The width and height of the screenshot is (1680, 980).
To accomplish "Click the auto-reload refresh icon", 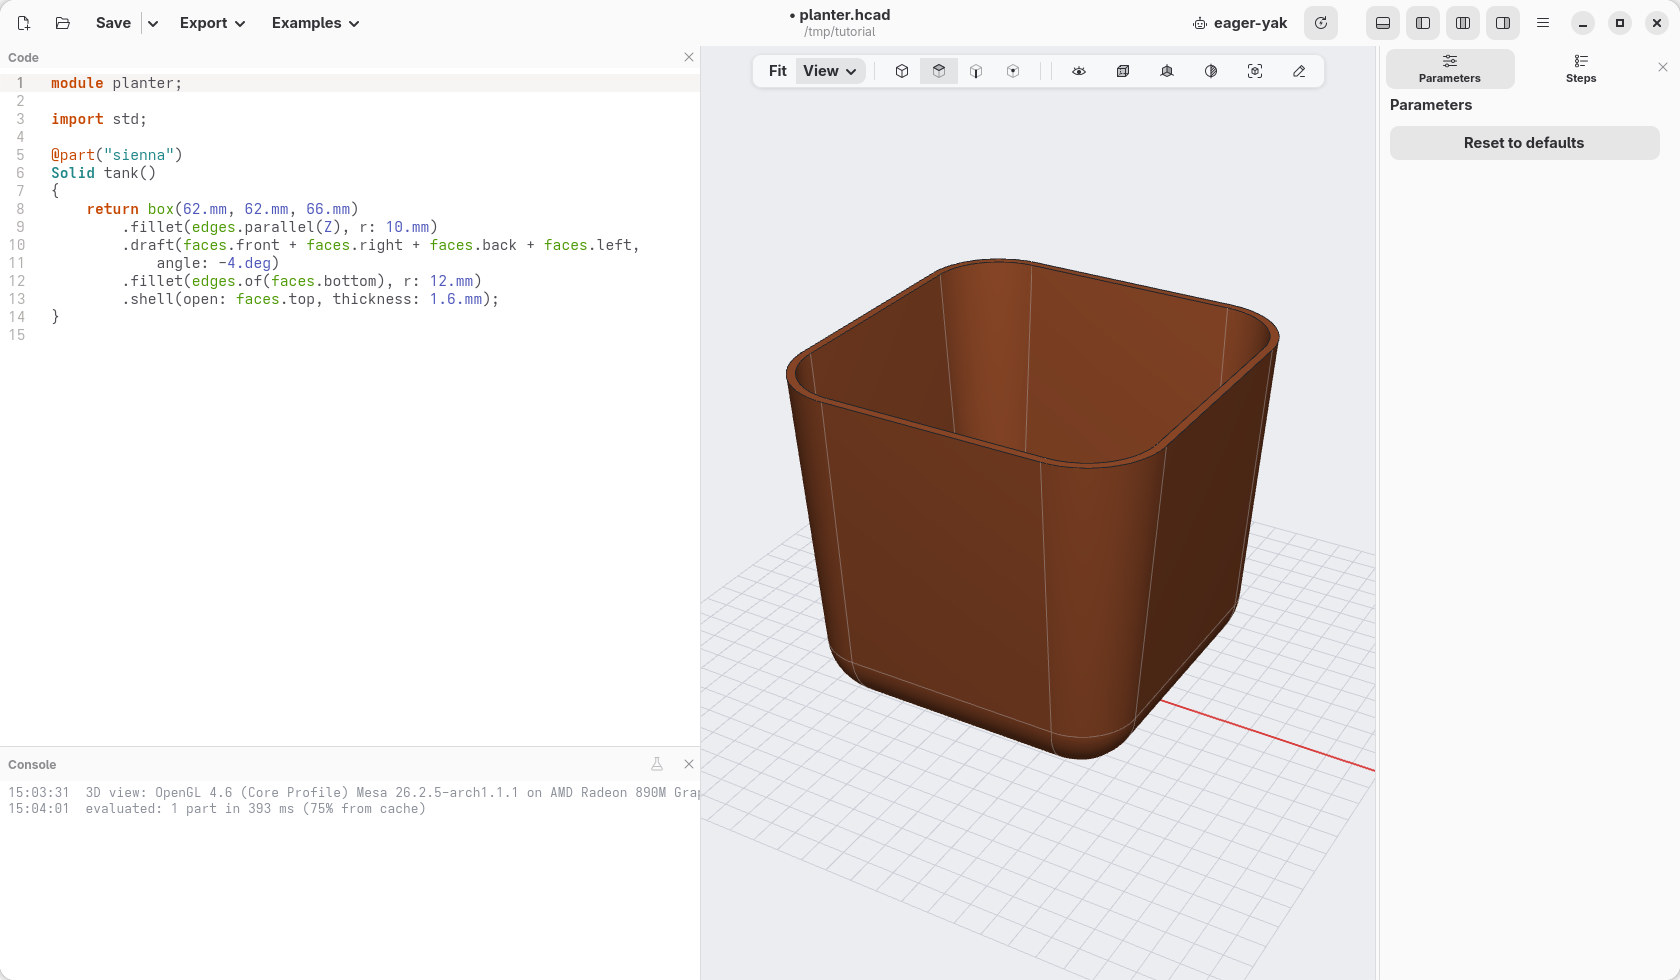I will point(1321,23).
